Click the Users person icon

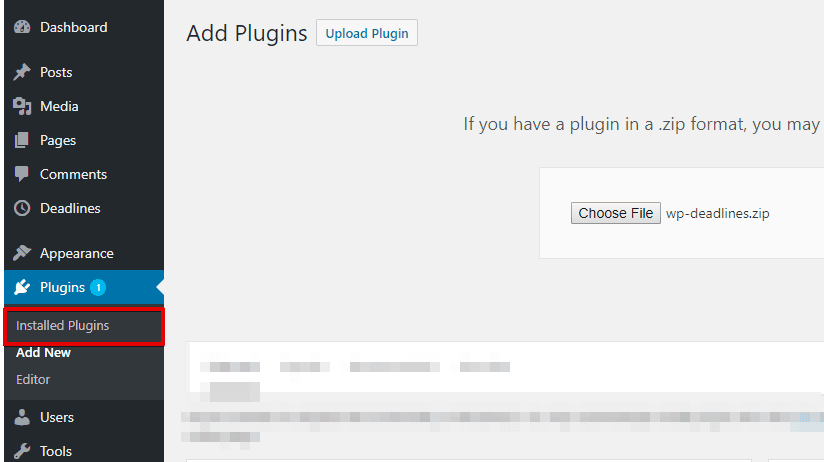click(22, 418)
